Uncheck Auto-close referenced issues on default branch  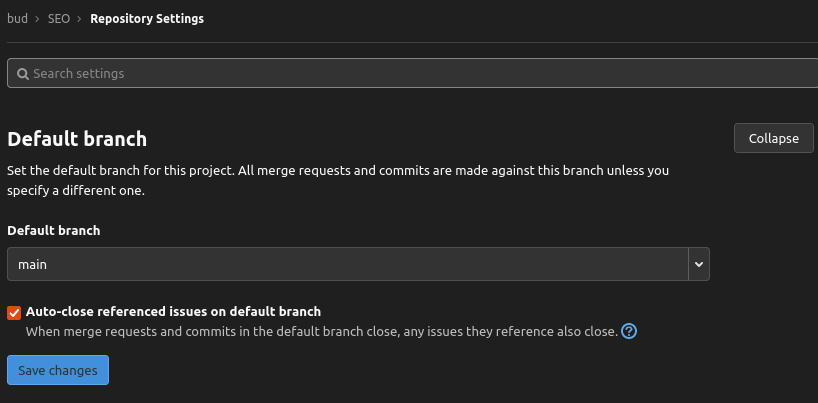click(14, 313)
